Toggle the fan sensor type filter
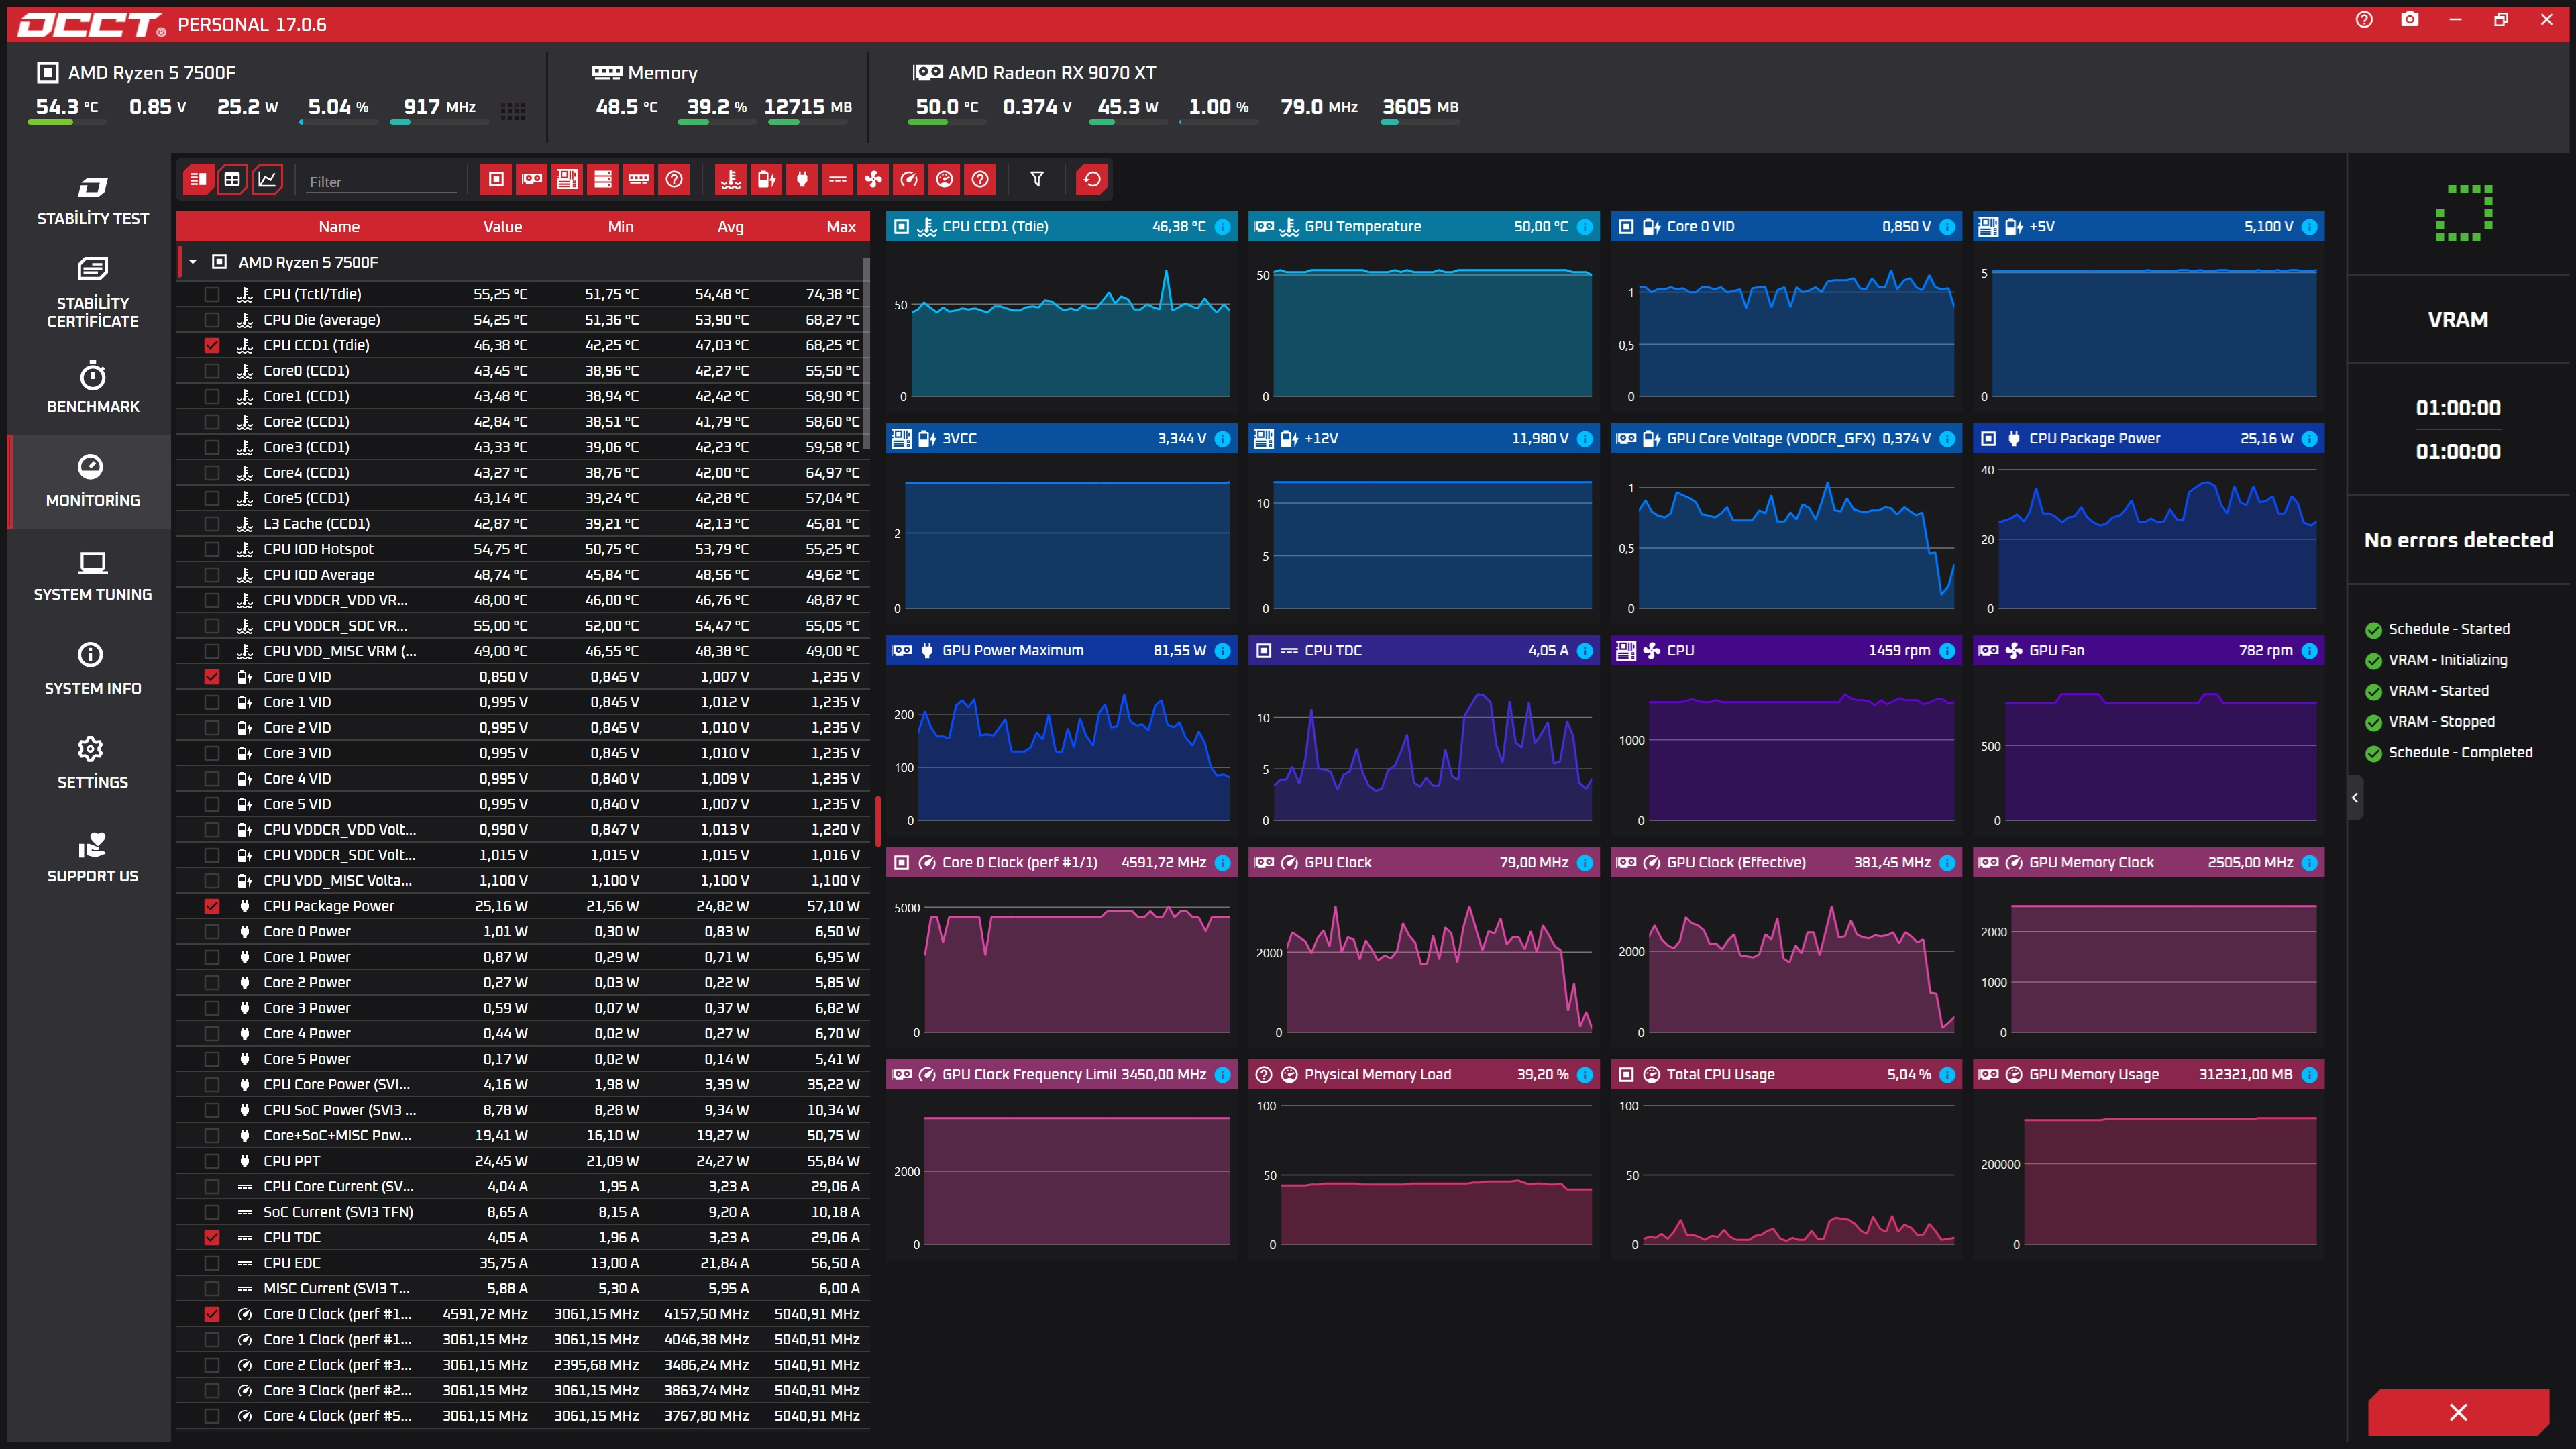Screen dimensions: 2576x1449 pyautogui.click(x=873, y=180)
